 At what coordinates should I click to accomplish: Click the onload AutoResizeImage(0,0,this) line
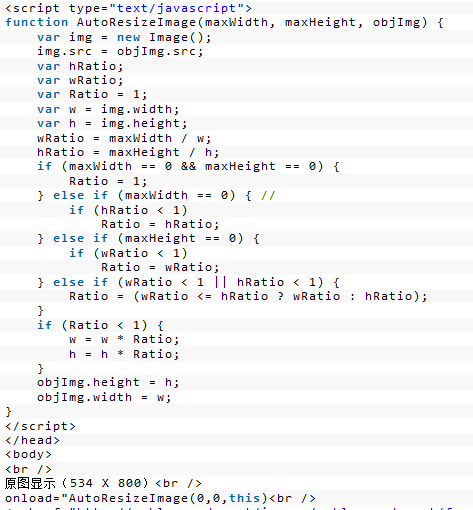click(x=160, y=498)
